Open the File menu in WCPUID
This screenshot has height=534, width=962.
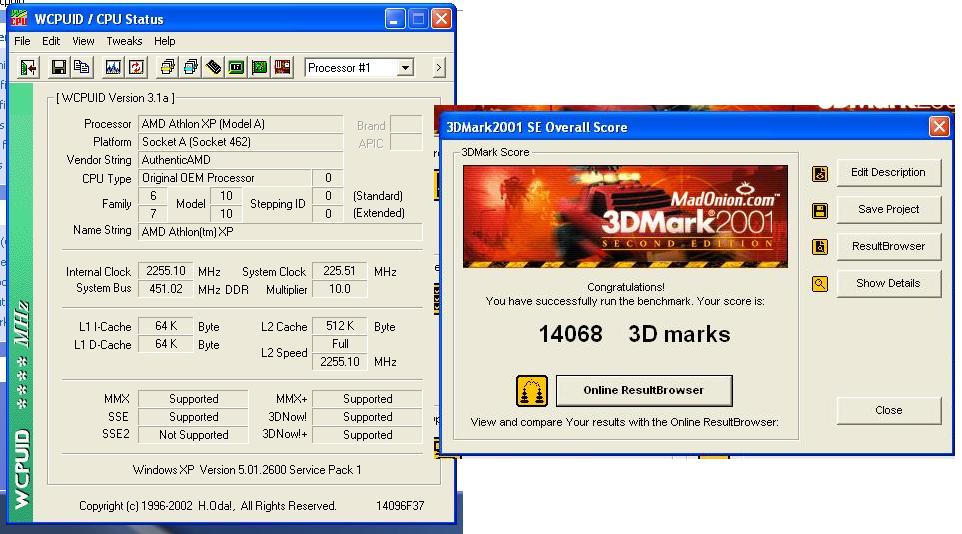click(x=22, y=41)
